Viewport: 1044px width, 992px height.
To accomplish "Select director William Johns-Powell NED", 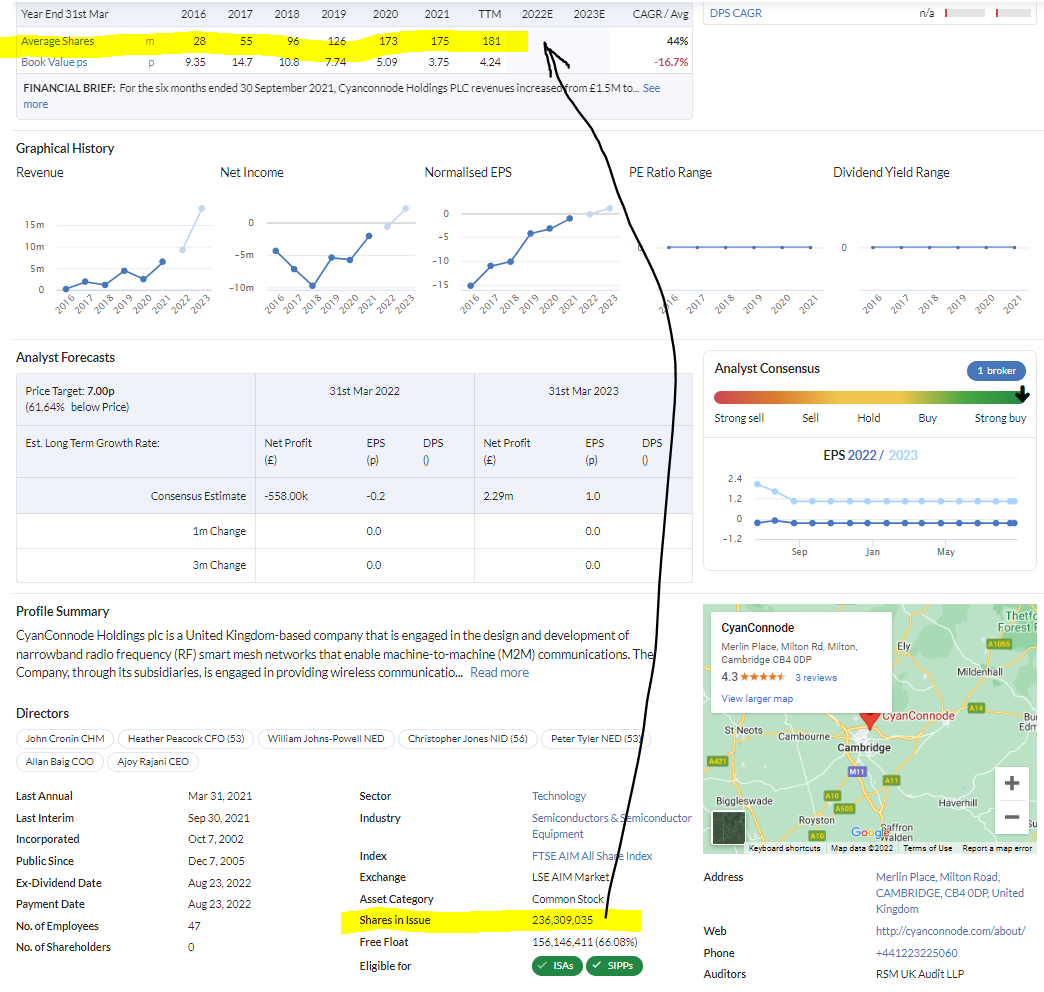I will tap(326, 738).
